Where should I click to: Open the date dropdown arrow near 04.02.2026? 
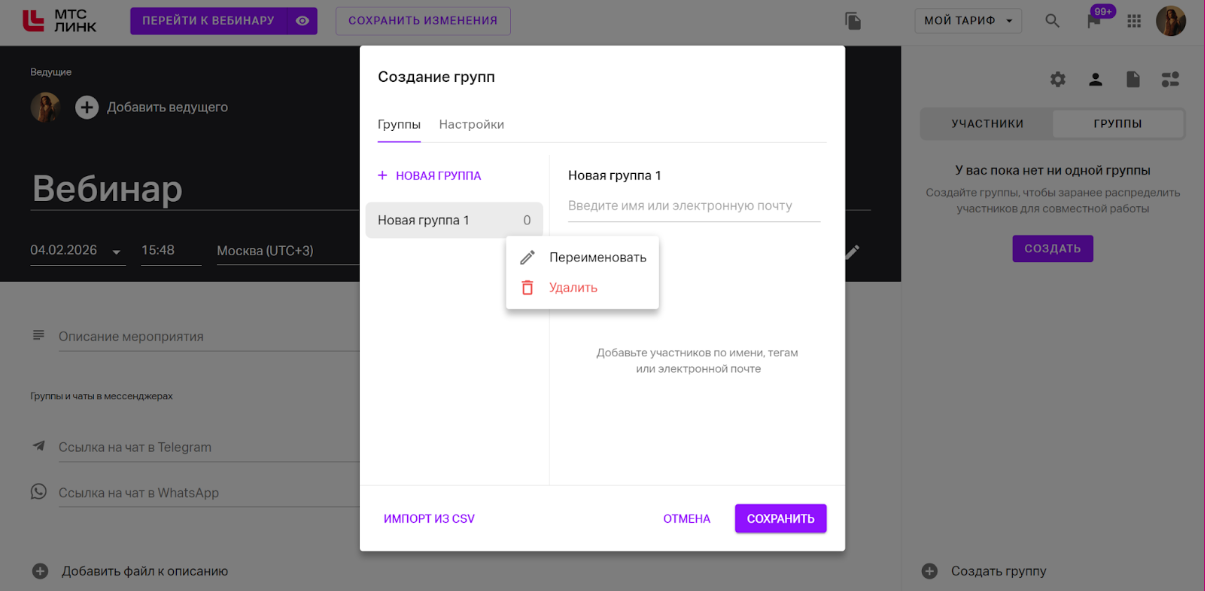pos(117,251)
